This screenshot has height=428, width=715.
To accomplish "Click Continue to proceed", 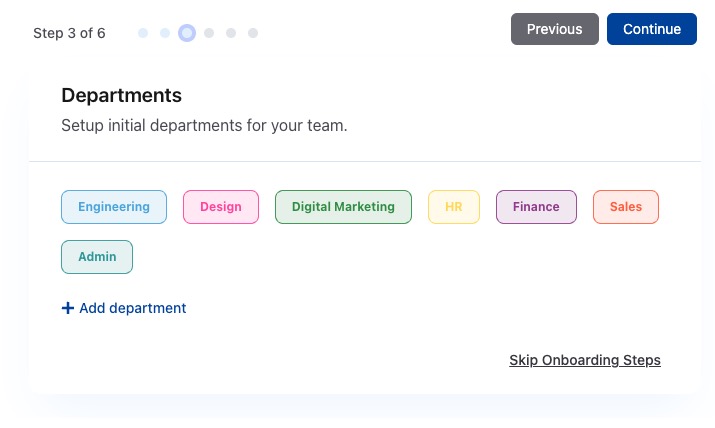I will coord(651,29).
